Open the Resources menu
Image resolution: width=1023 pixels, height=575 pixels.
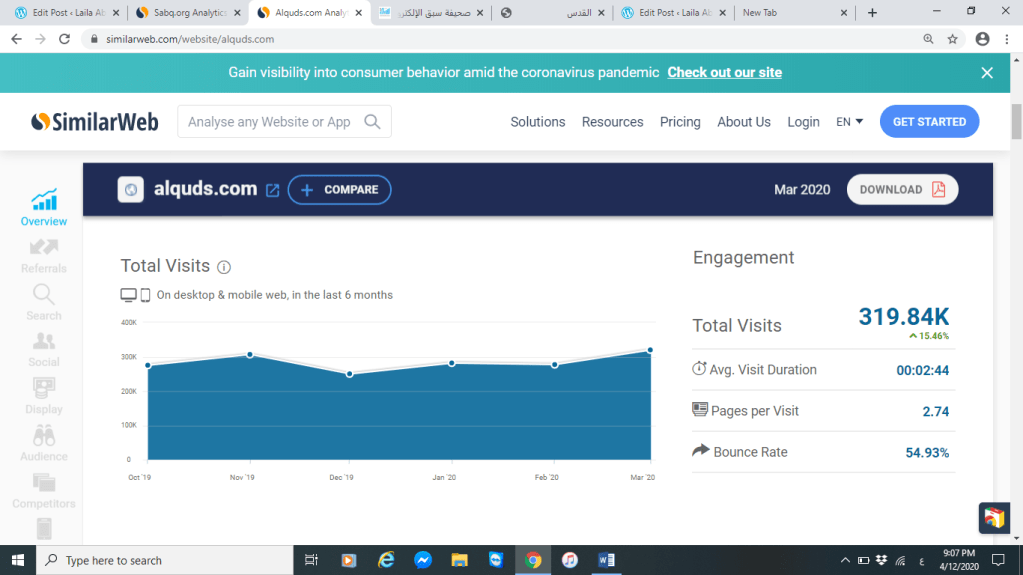pos(612,122)
